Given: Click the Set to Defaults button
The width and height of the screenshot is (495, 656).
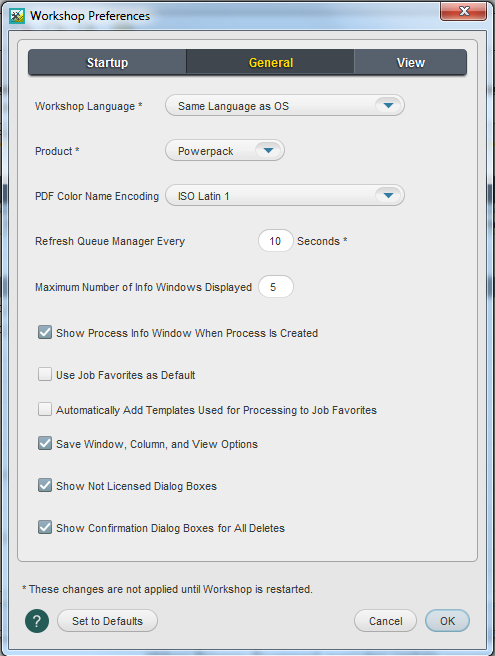Looking at the screenshot, I should (107, 621).
